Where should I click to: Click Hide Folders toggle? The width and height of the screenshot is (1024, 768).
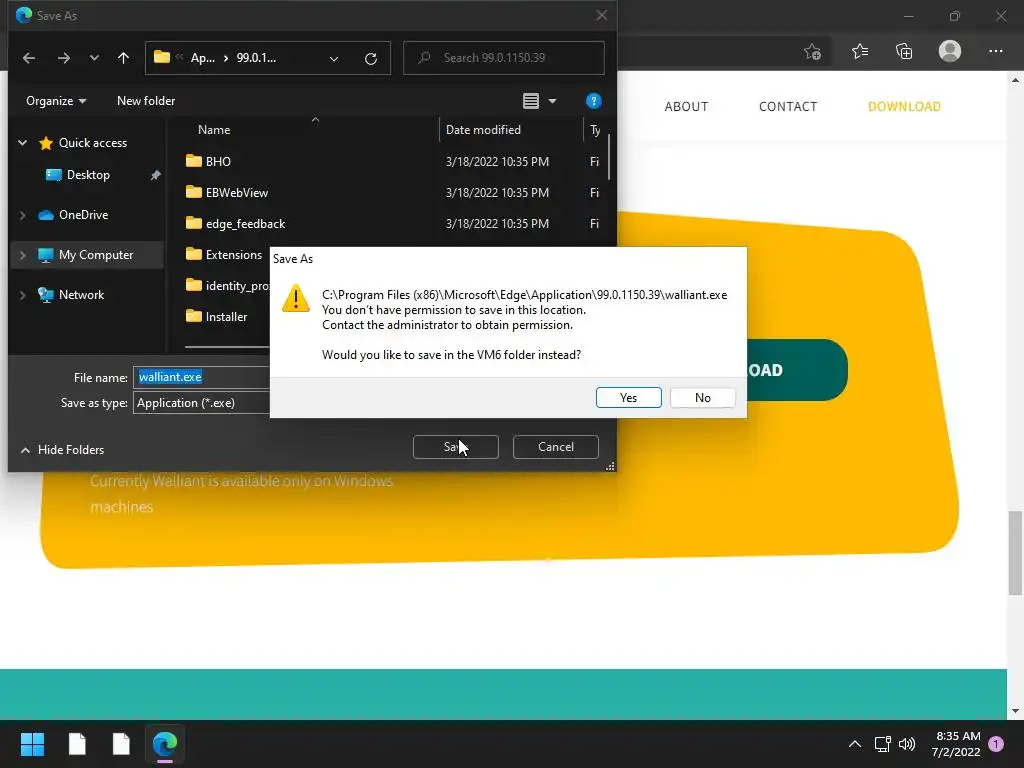click(x=63, y=449)
